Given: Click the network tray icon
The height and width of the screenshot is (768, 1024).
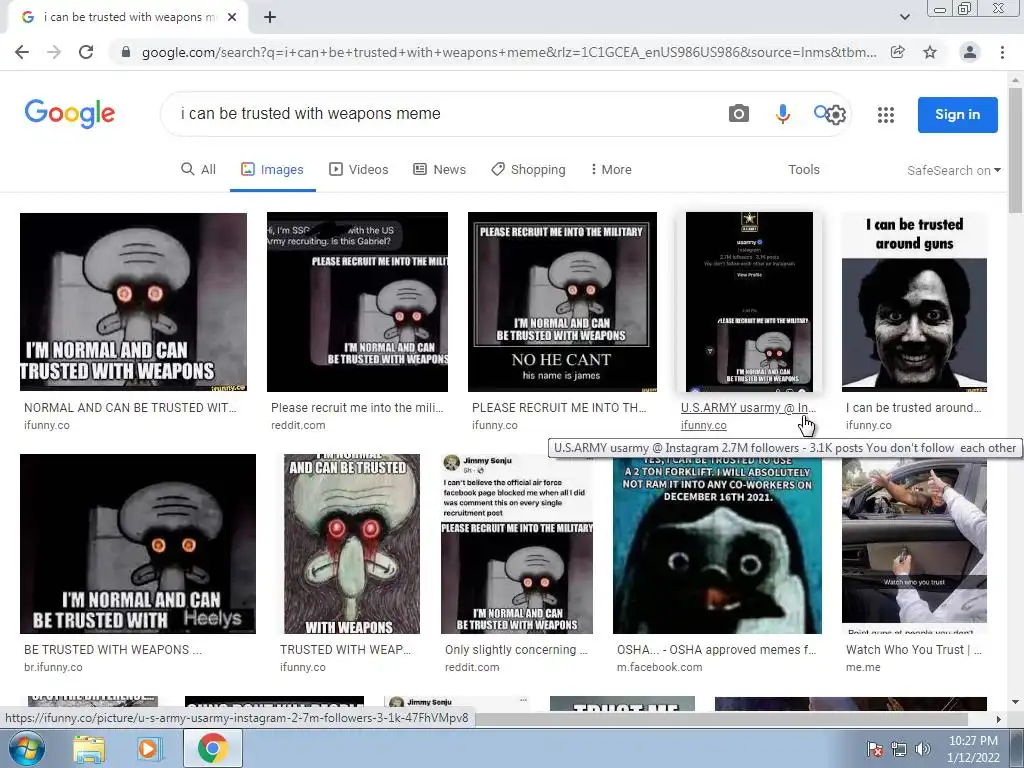Looking at the screenshot, I should pos(899,749).
